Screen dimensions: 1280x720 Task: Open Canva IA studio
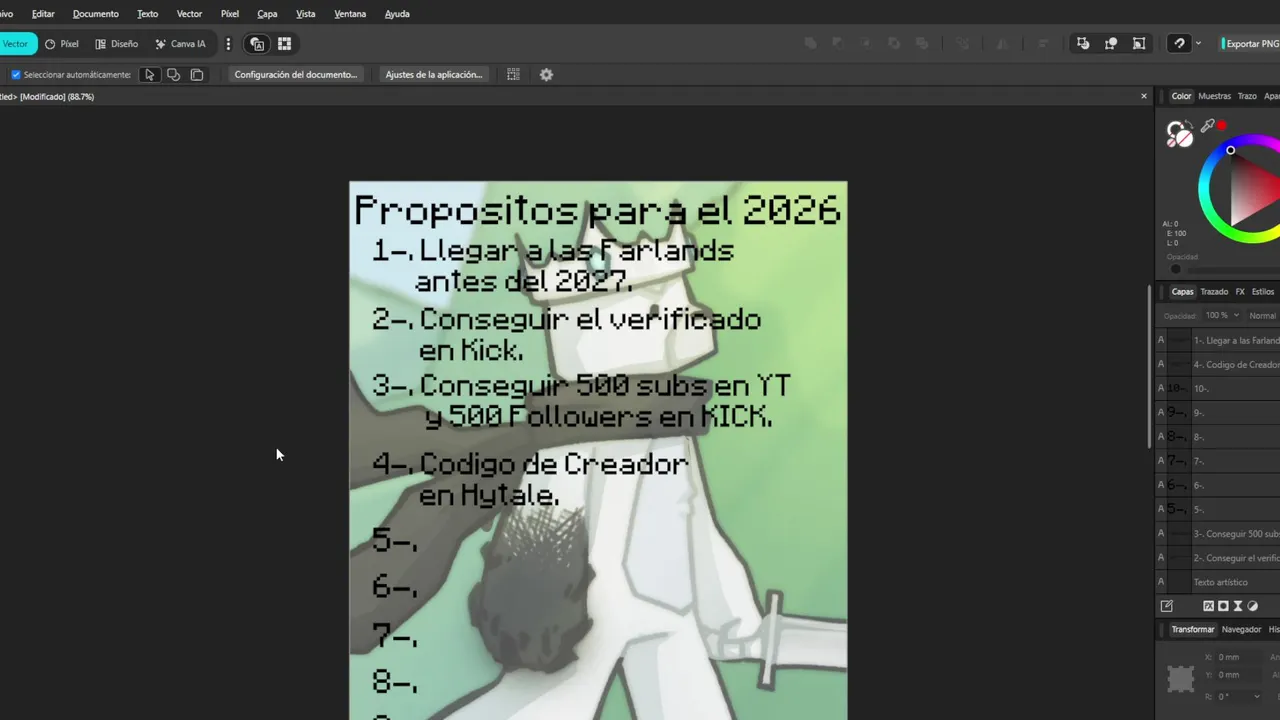pyautogui.click(x=181, y=44)
